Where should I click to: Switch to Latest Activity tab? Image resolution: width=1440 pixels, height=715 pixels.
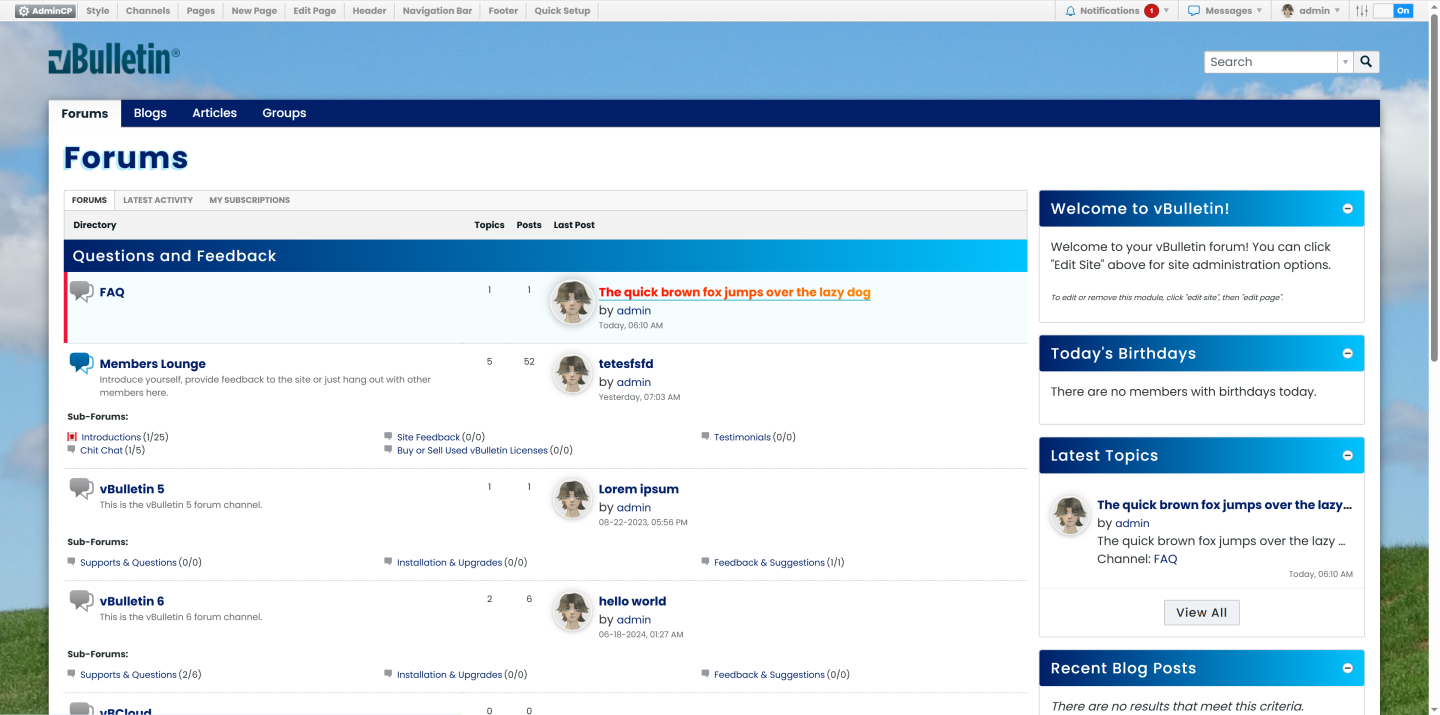(x=158, y=200)
